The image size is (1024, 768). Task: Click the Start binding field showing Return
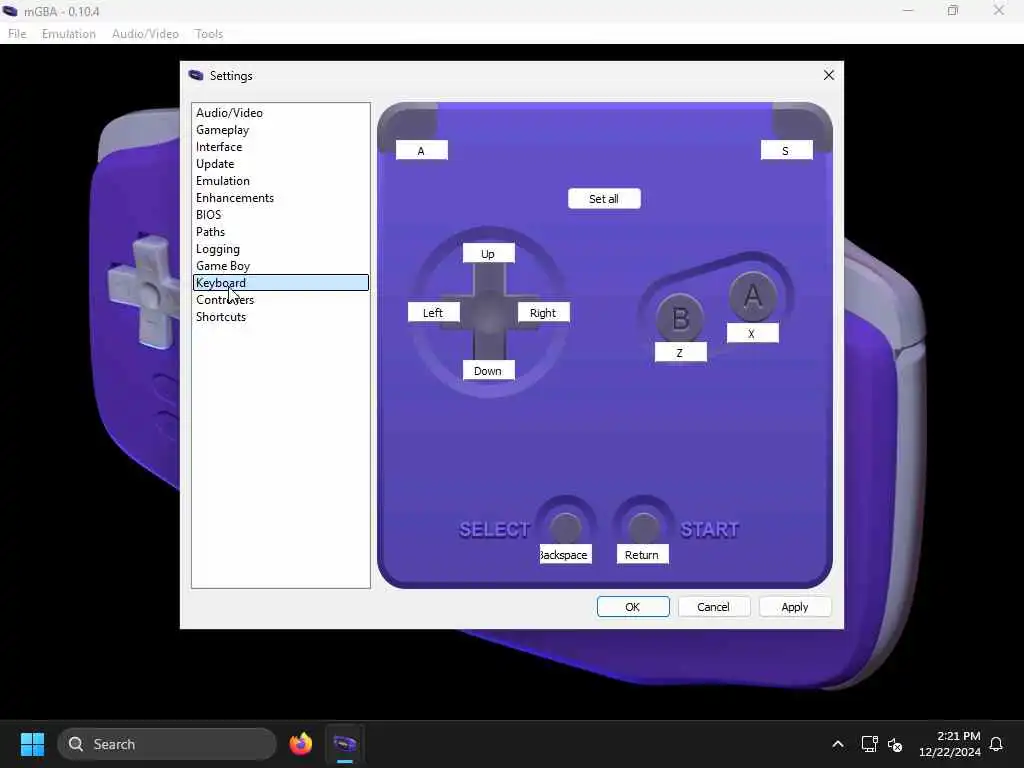point(642,554)
